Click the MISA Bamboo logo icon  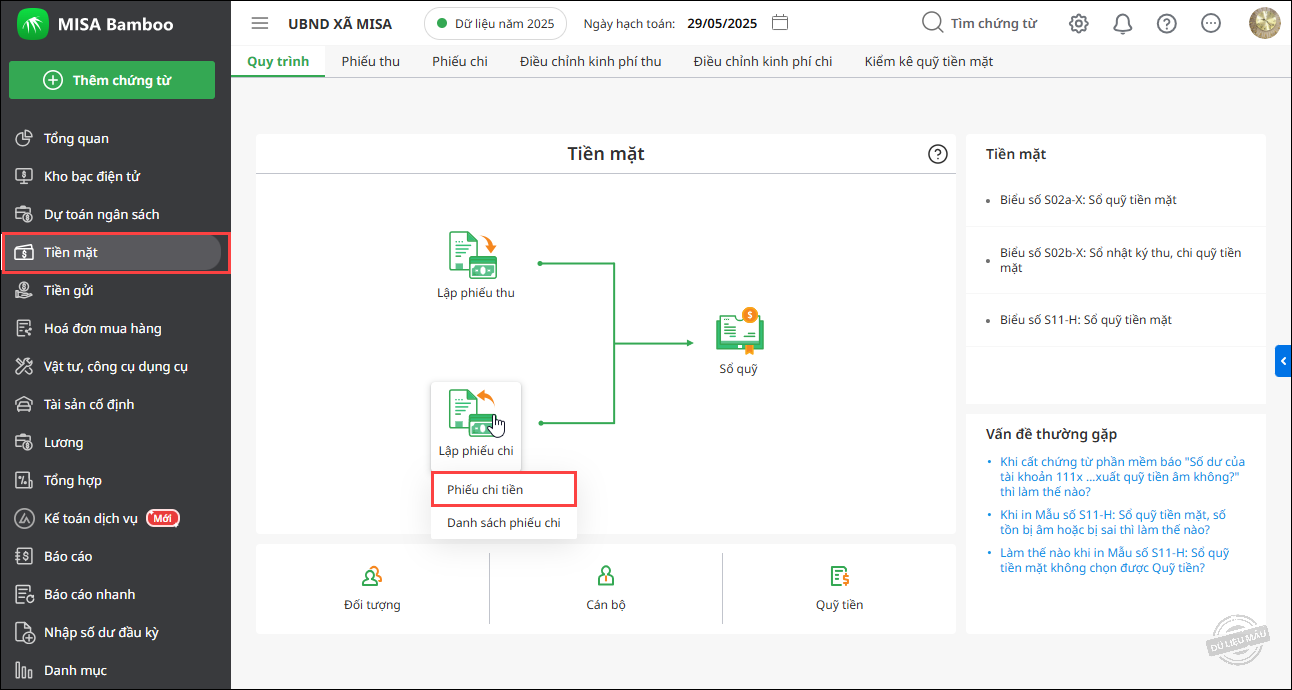click(33, 24)
